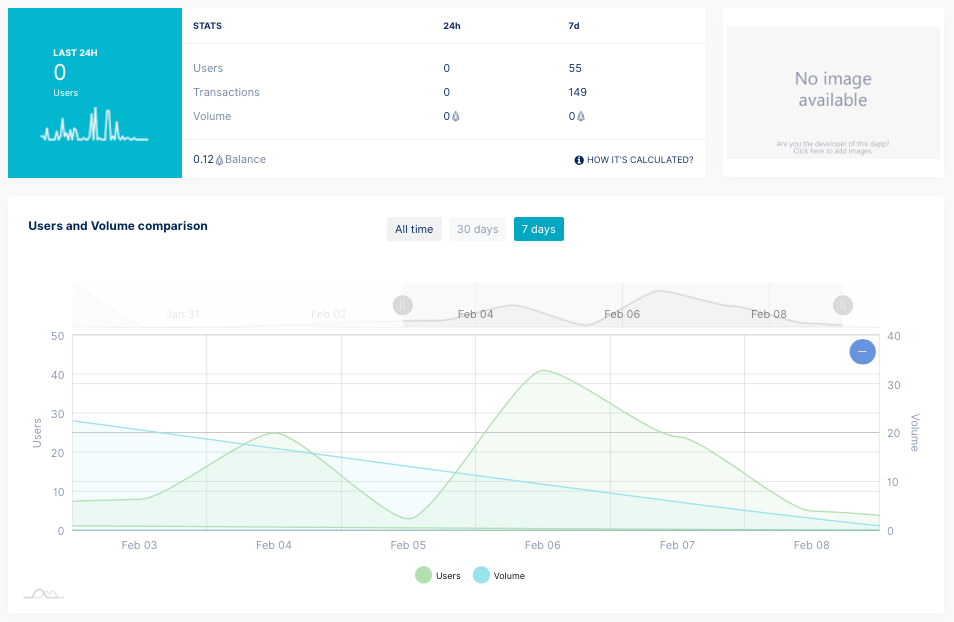Click the white sparkline in Last 24h card
The width and height of the screenshot is (954, 622).
click(94, 125)
